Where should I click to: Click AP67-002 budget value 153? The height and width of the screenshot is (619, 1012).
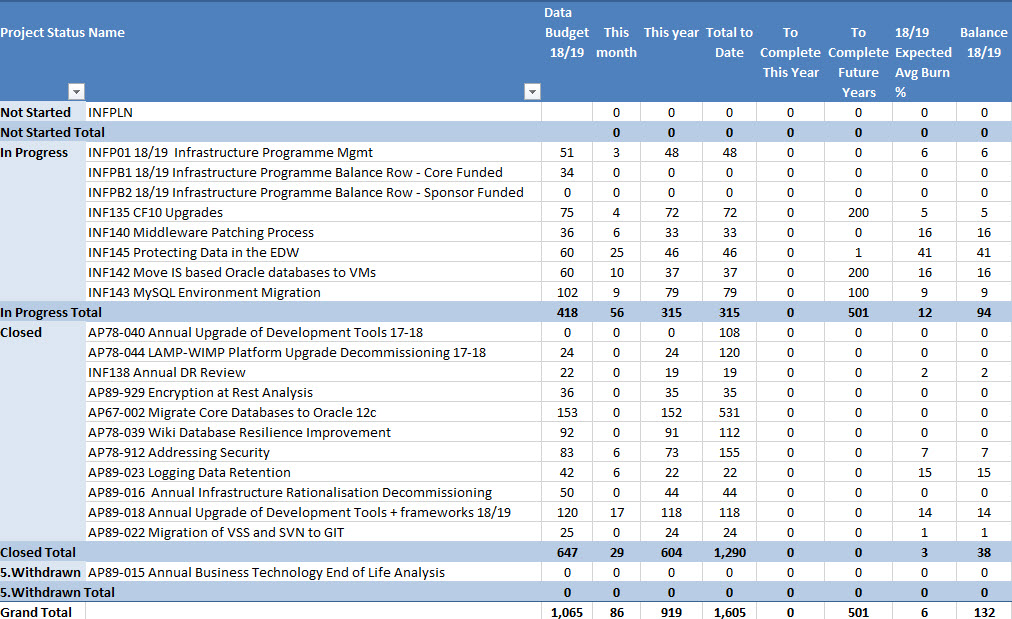(x=567, y=412)
